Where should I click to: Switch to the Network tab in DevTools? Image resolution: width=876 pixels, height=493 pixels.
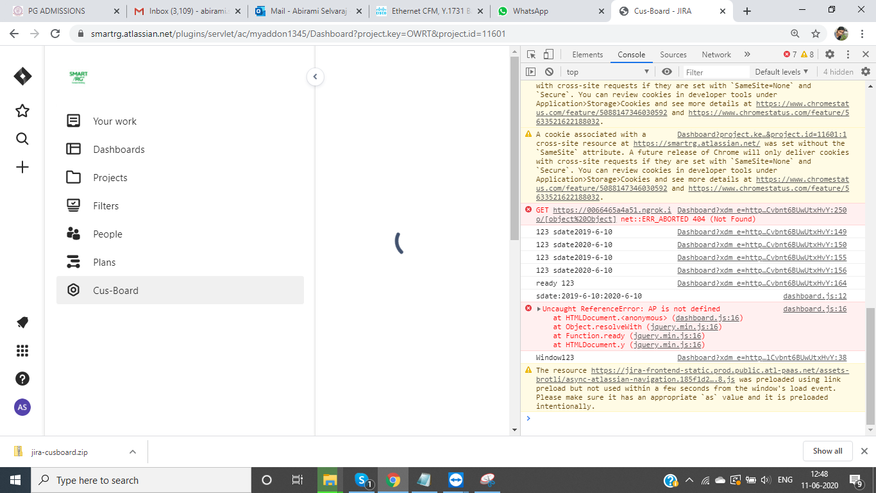(x=716, y=55)
